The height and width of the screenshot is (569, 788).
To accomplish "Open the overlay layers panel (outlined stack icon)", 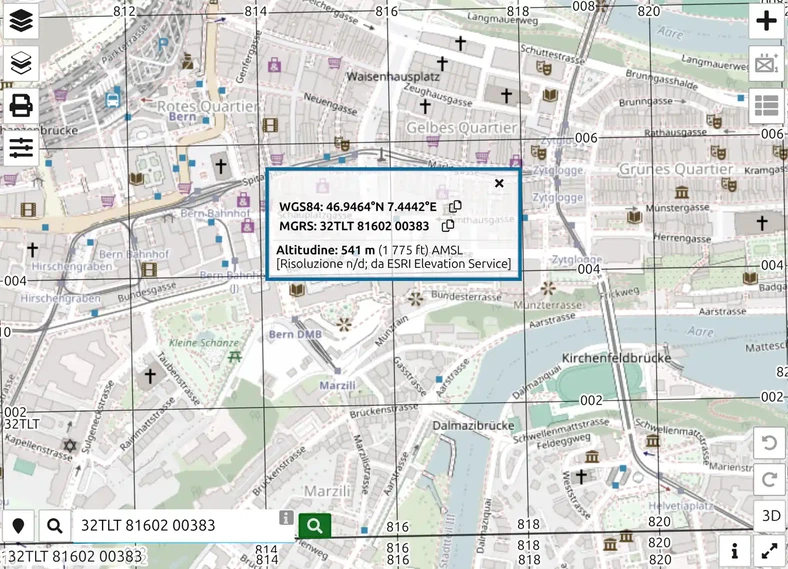I will 21,63.
